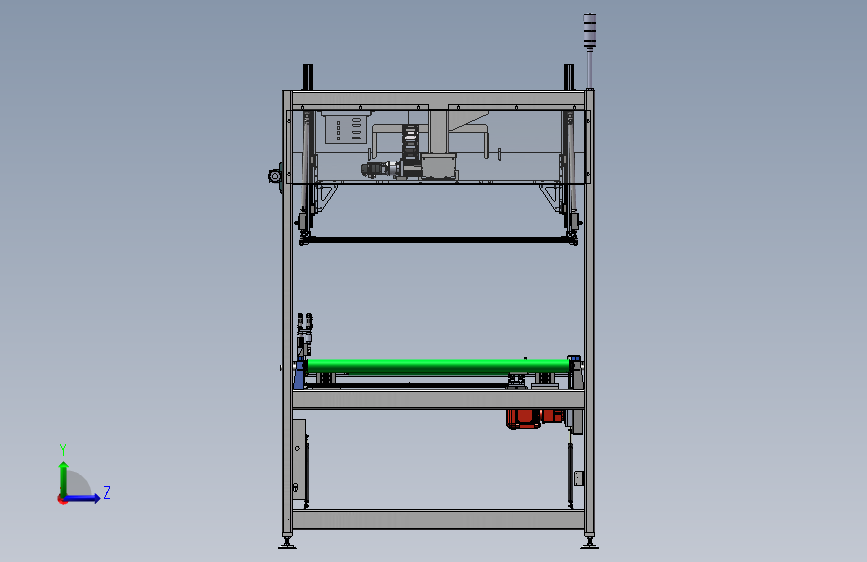Select the right leveling foot of the frame
The image size is (867, 562).
589,543
